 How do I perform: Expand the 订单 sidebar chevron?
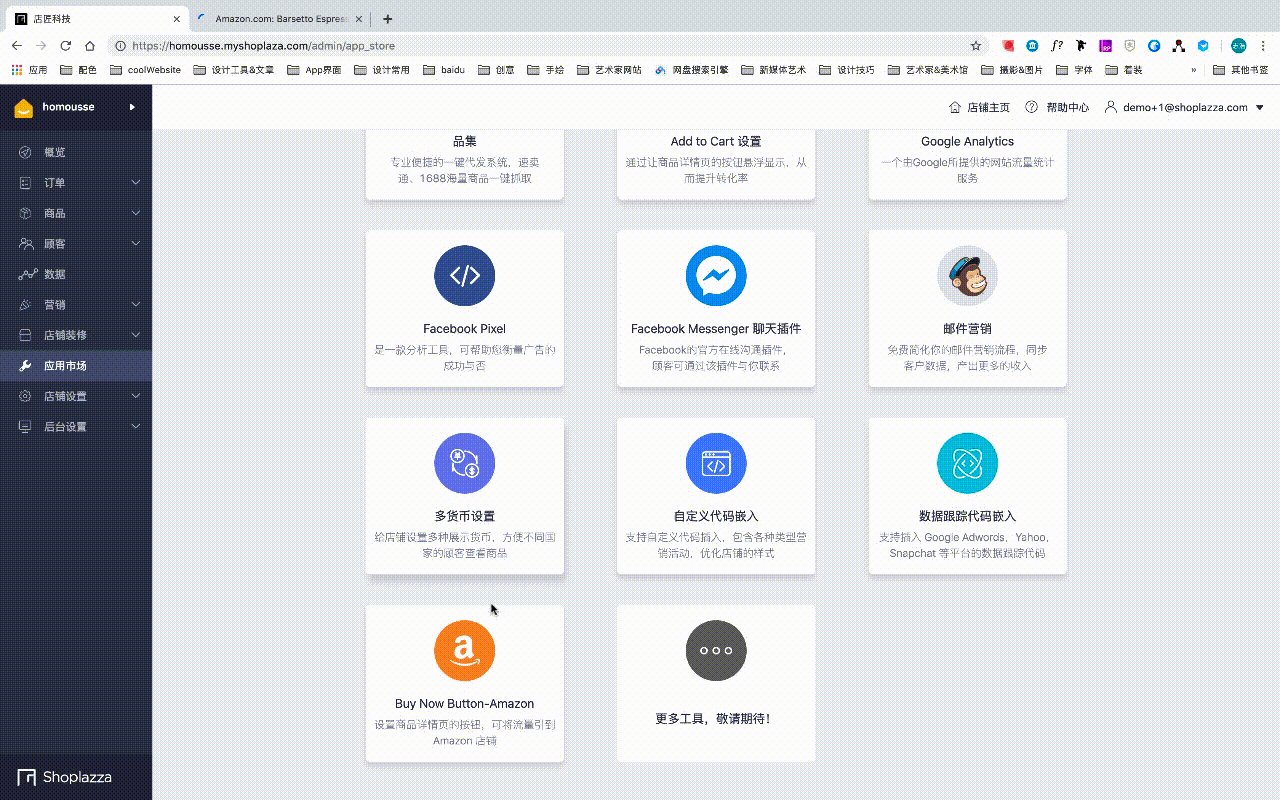pos(136,183)
